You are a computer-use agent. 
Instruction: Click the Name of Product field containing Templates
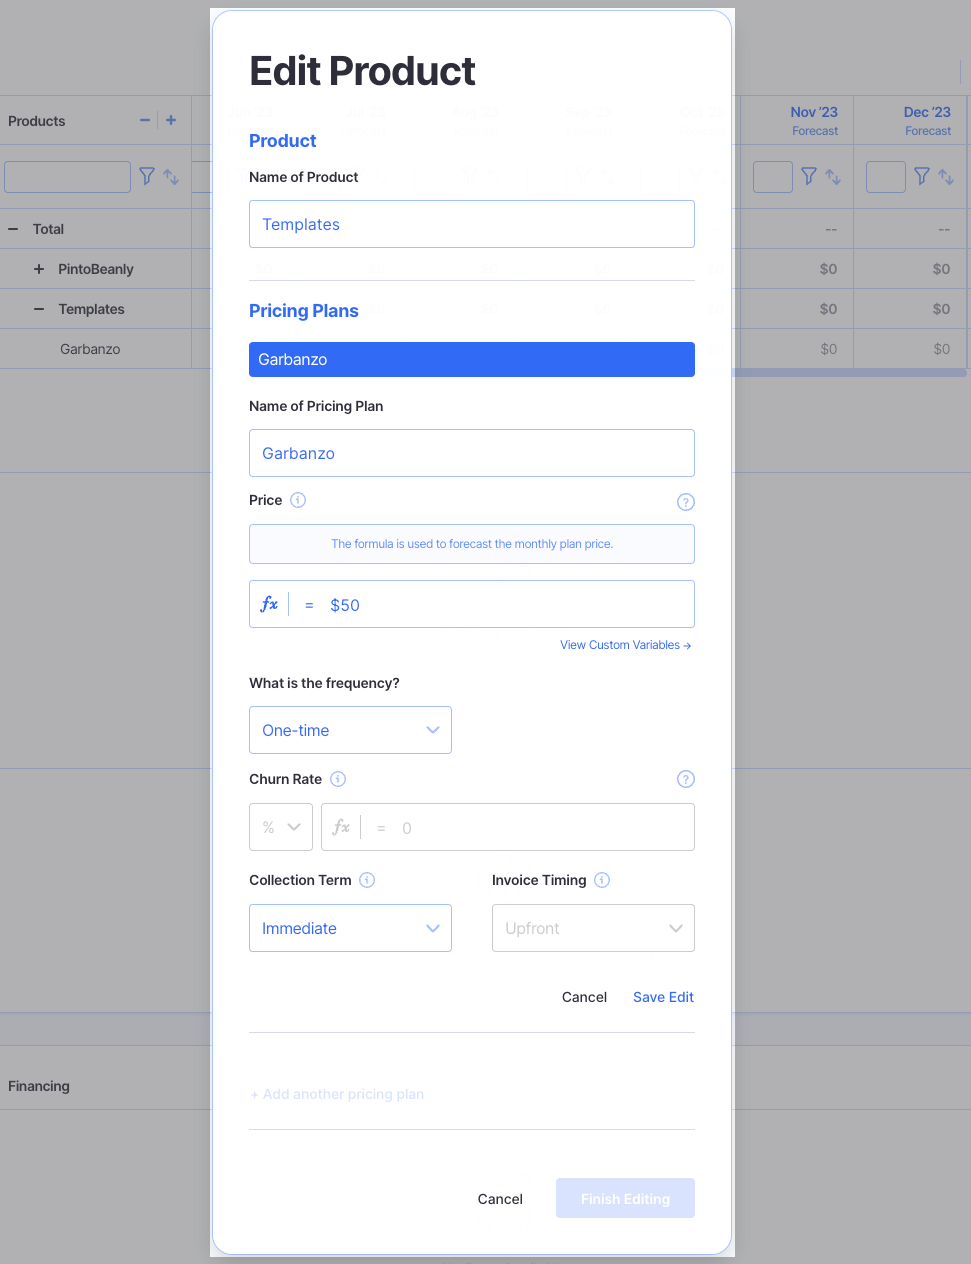[471, 224]
